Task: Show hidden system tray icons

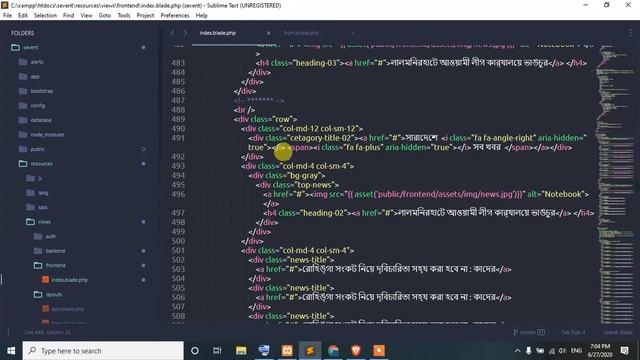Action: pyautogui.click(x=517, y=351)
